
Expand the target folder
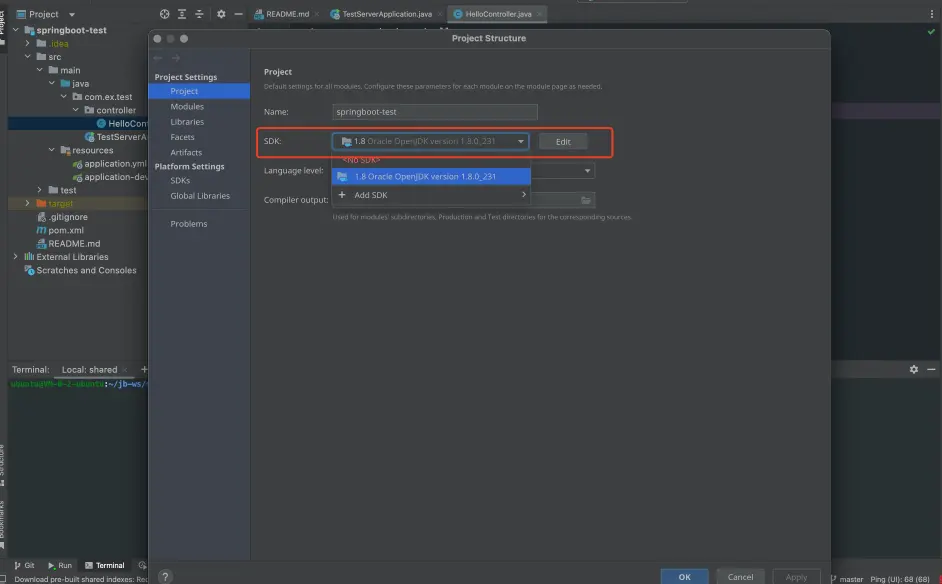pos(28,203)
